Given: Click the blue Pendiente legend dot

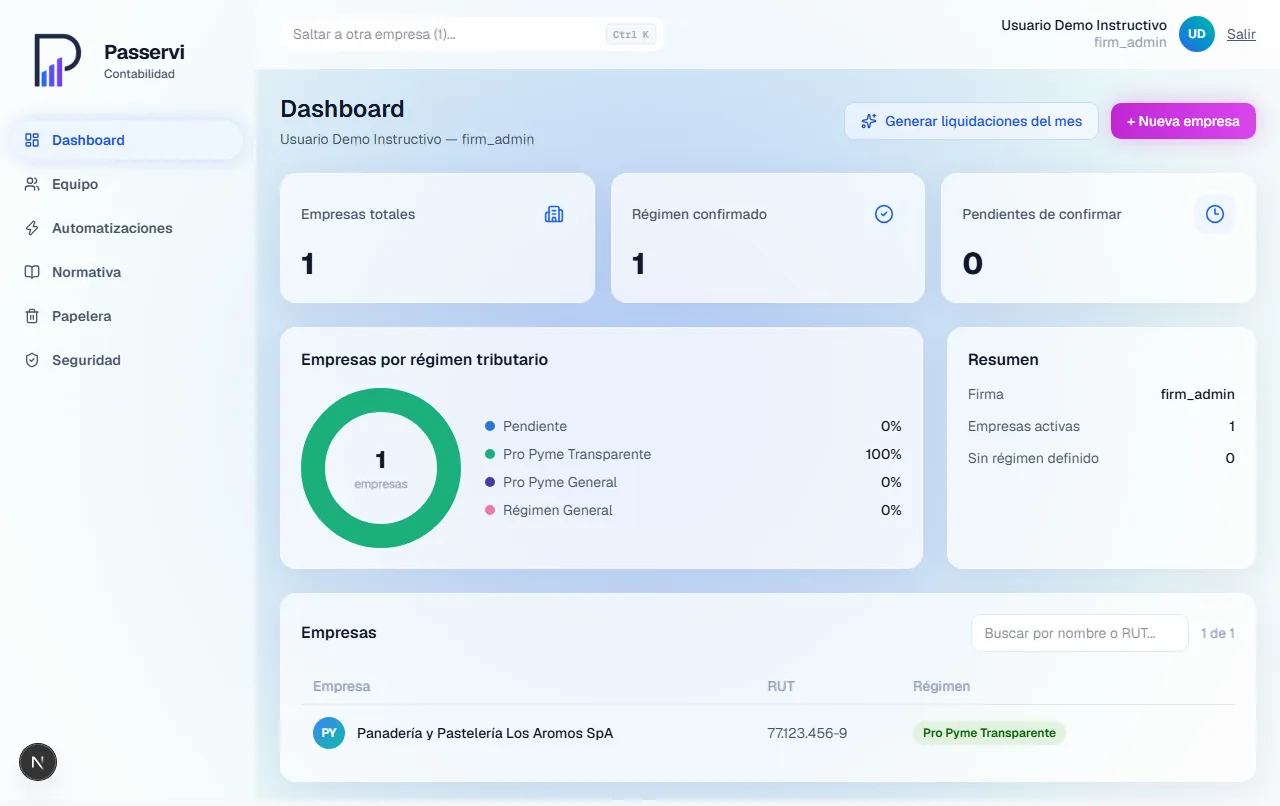Looking at the screenshot, I should [x=490, y=426].
